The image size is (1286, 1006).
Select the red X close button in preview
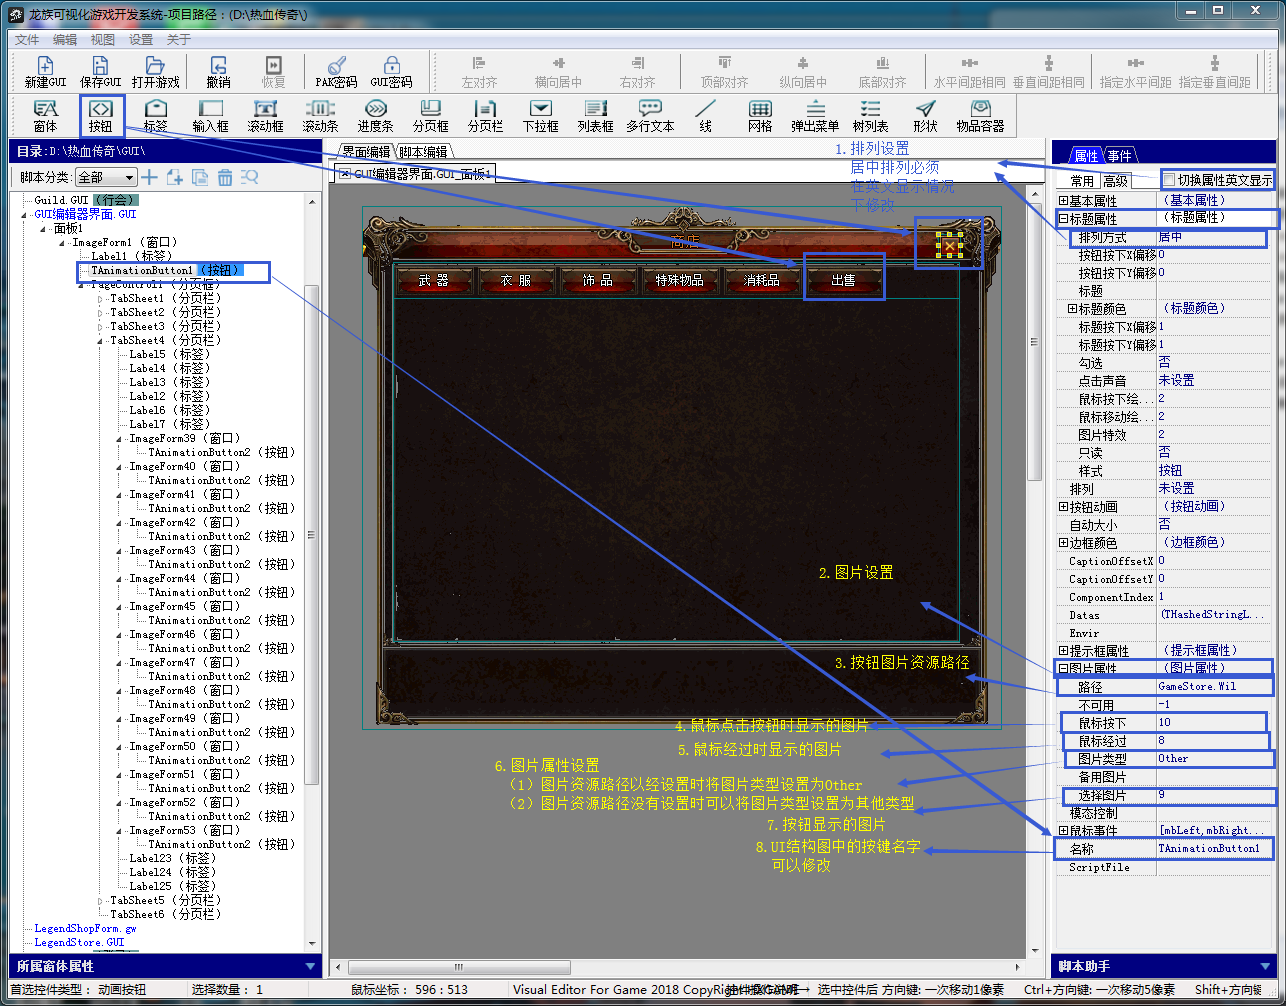click(949, 245)
